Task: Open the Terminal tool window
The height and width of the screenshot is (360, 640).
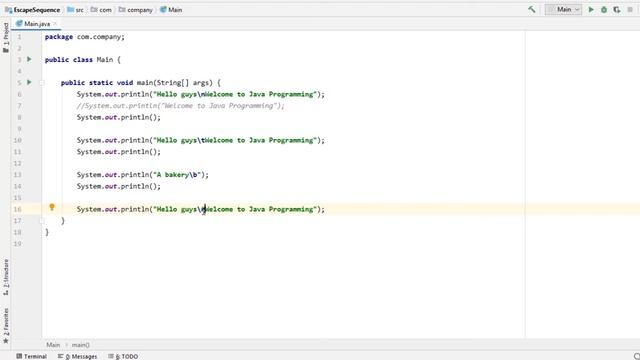Action: pos(31,356)
